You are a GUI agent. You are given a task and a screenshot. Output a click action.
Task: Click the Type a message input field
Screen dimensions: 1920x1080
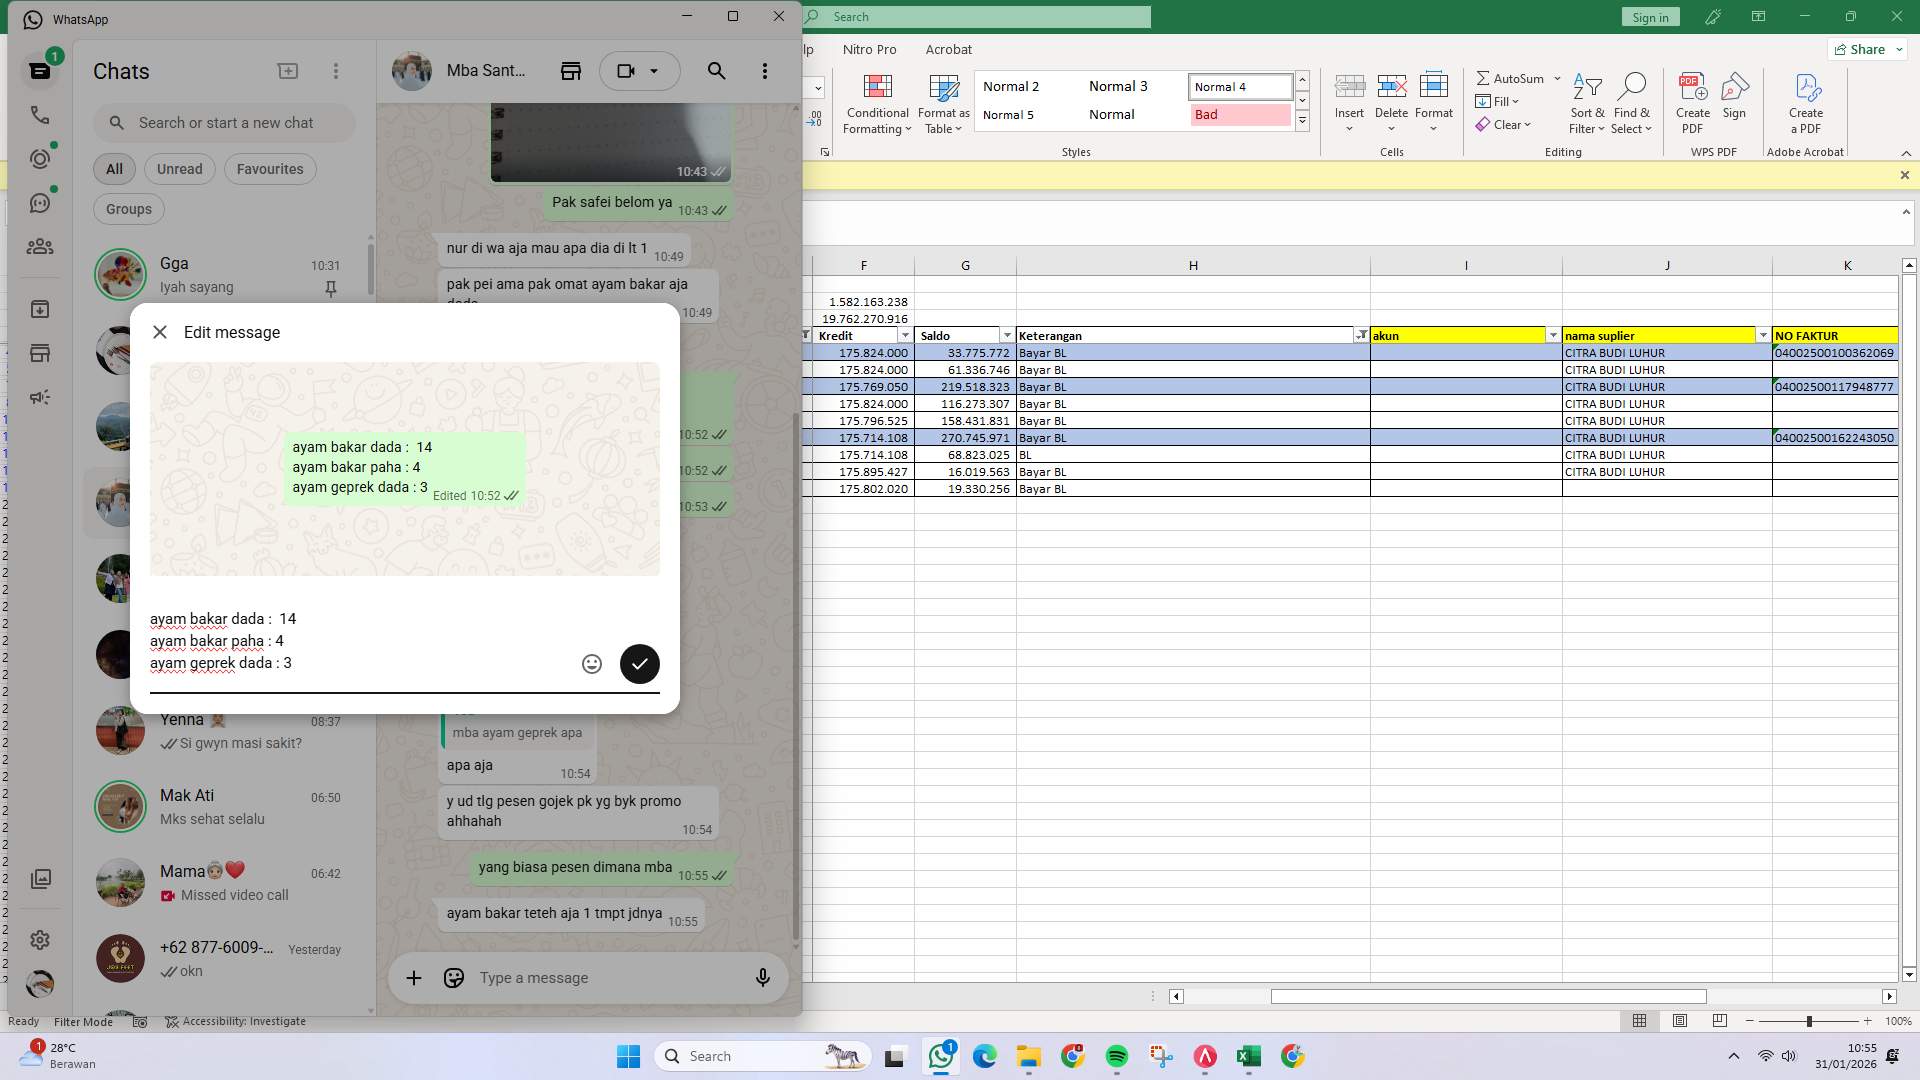pyautogui.click(x=560, y=978)
